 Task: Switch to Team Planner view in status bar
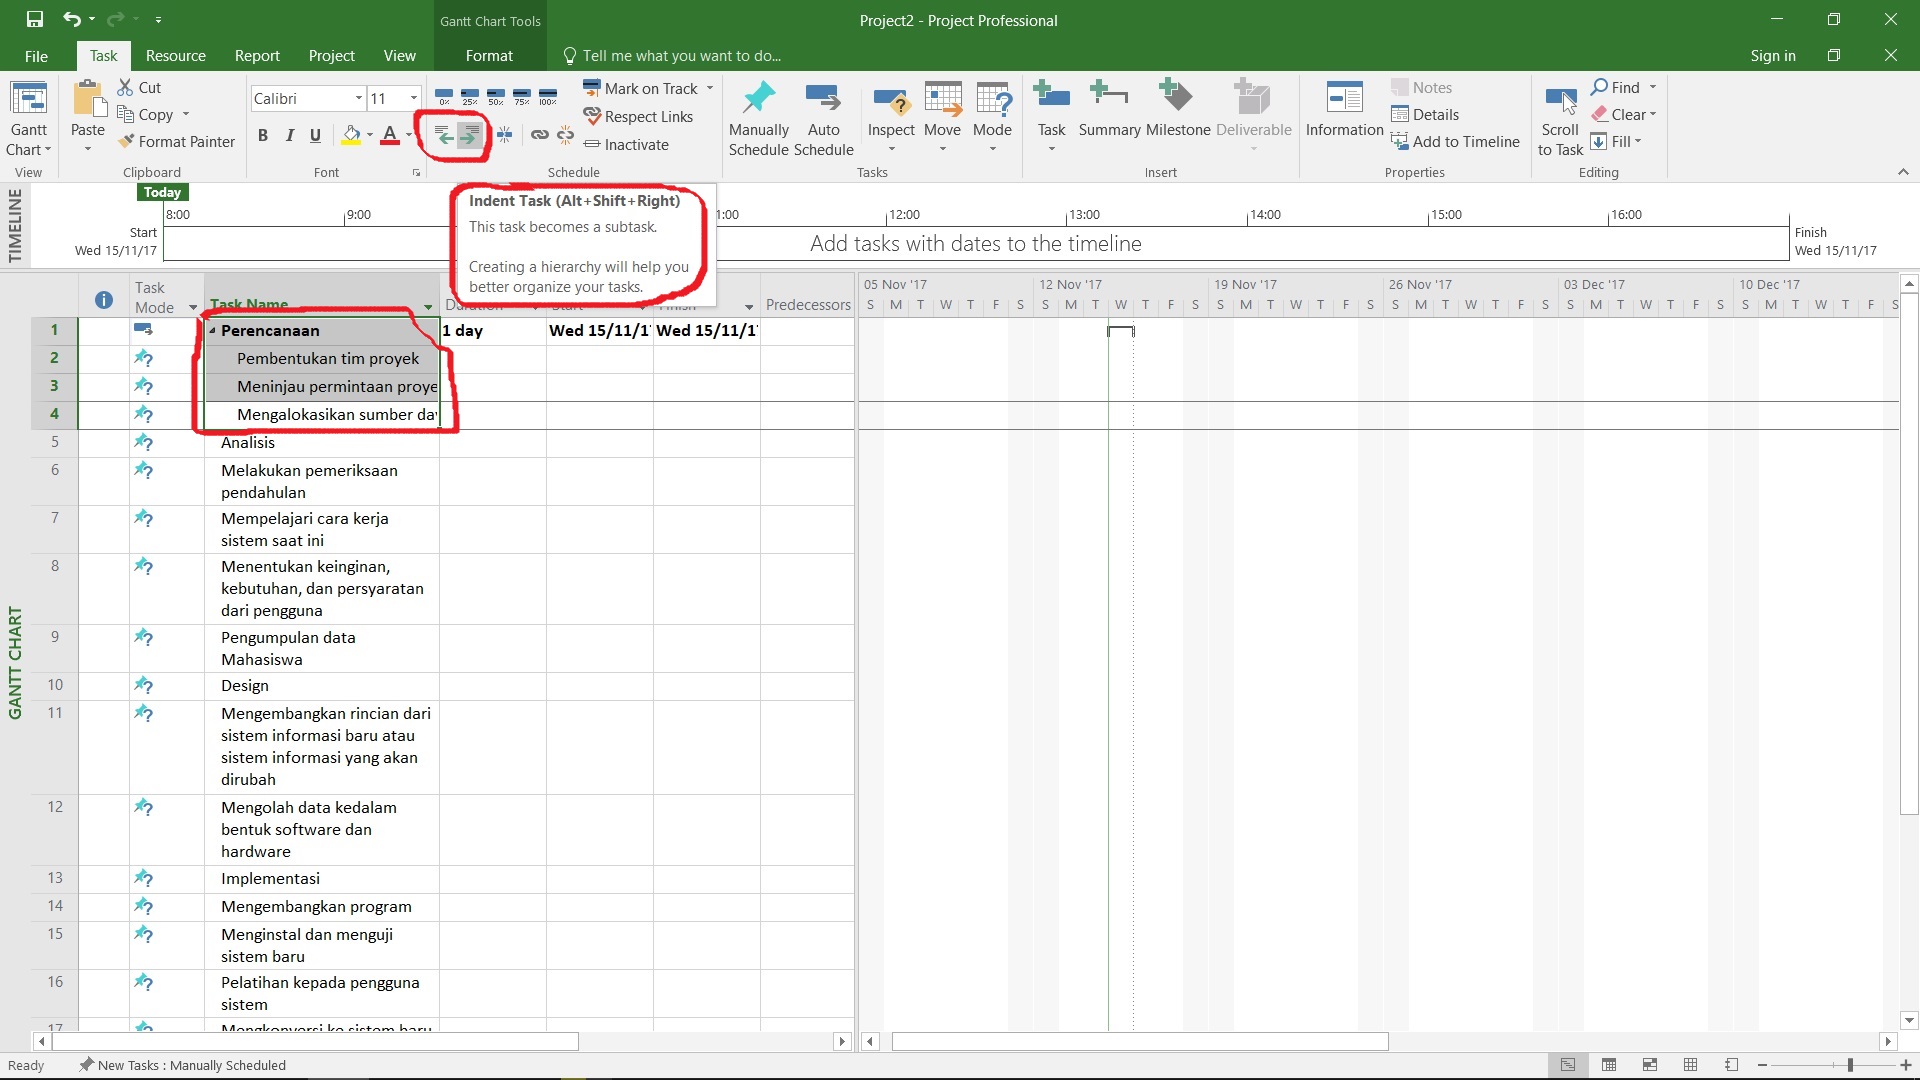click(x=1650, y=1065)
